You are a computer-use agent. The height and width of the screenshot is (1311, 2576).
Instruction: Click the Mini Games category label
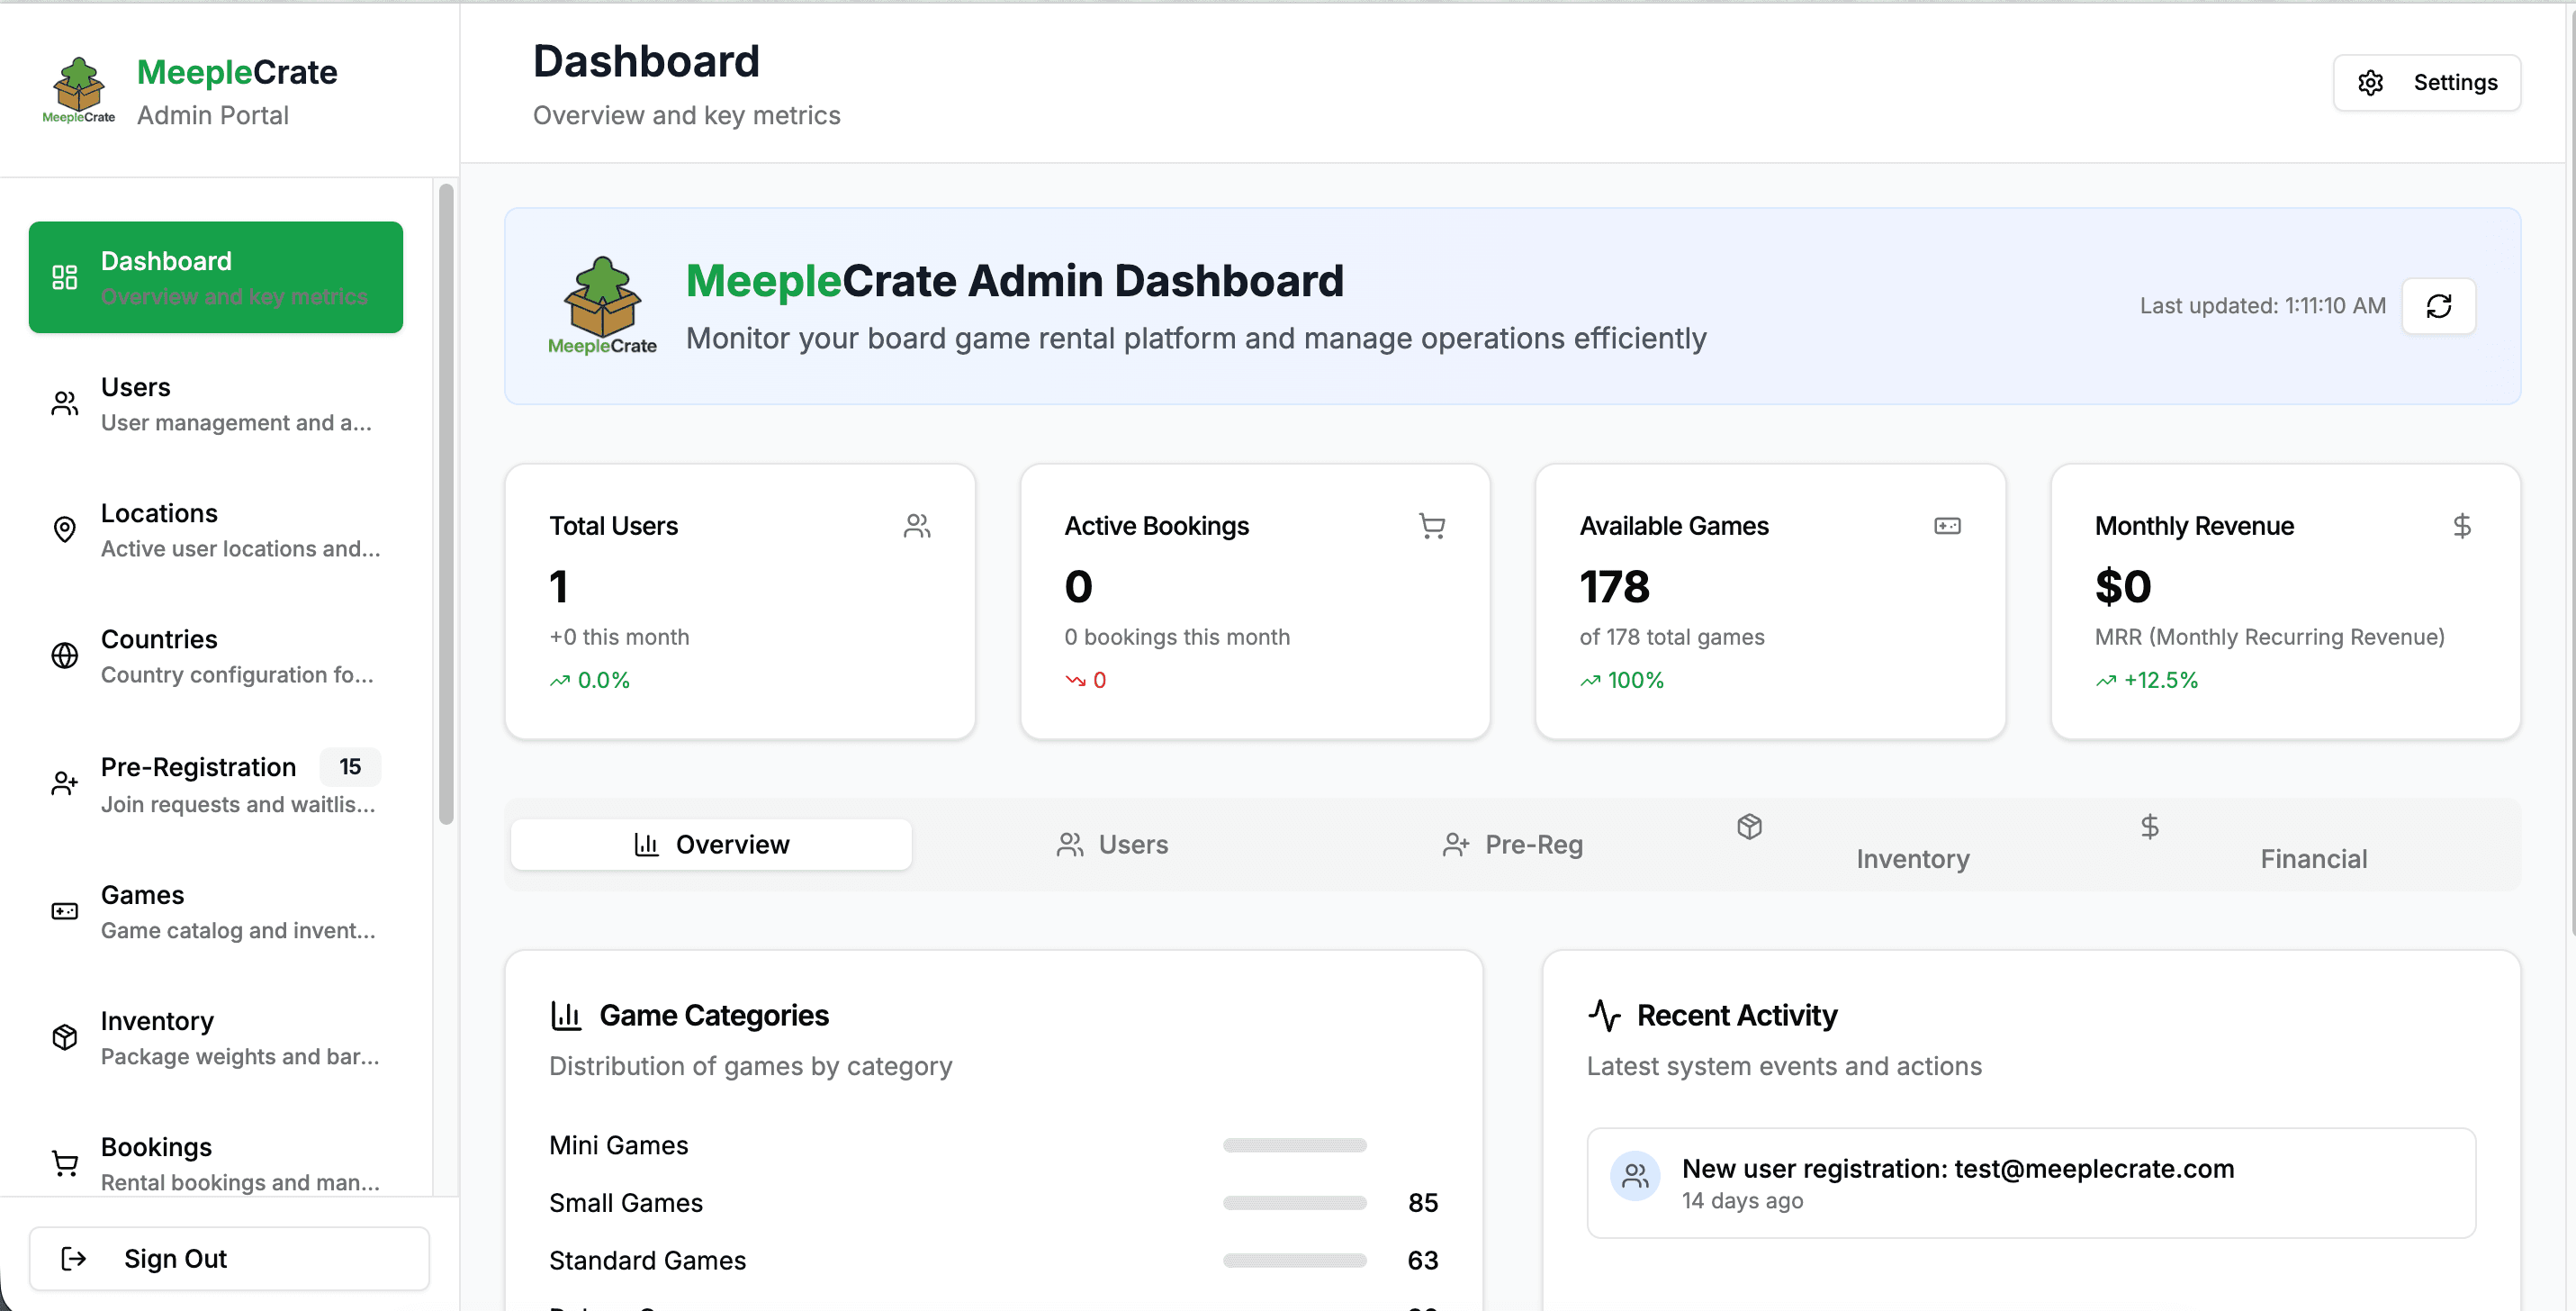(619, 1145)
